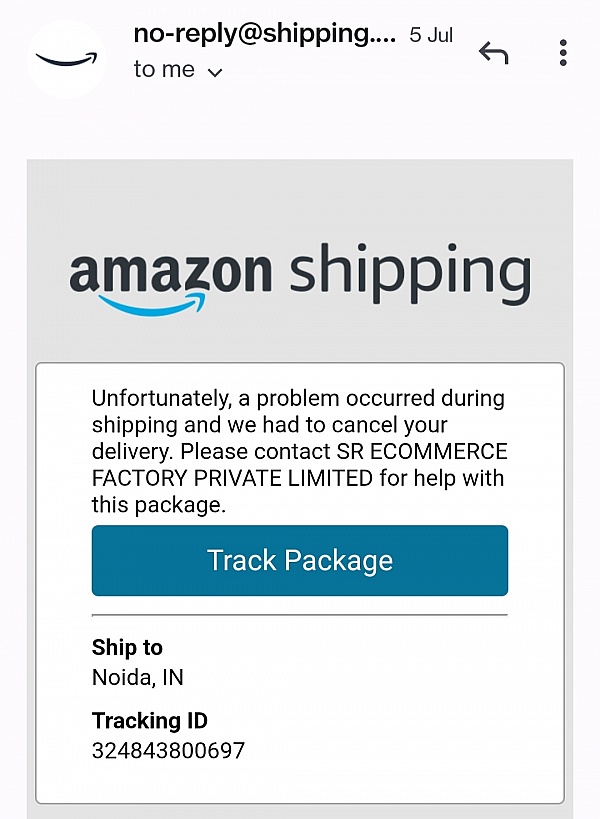Click the divider line below Track Package

point(300,614)
